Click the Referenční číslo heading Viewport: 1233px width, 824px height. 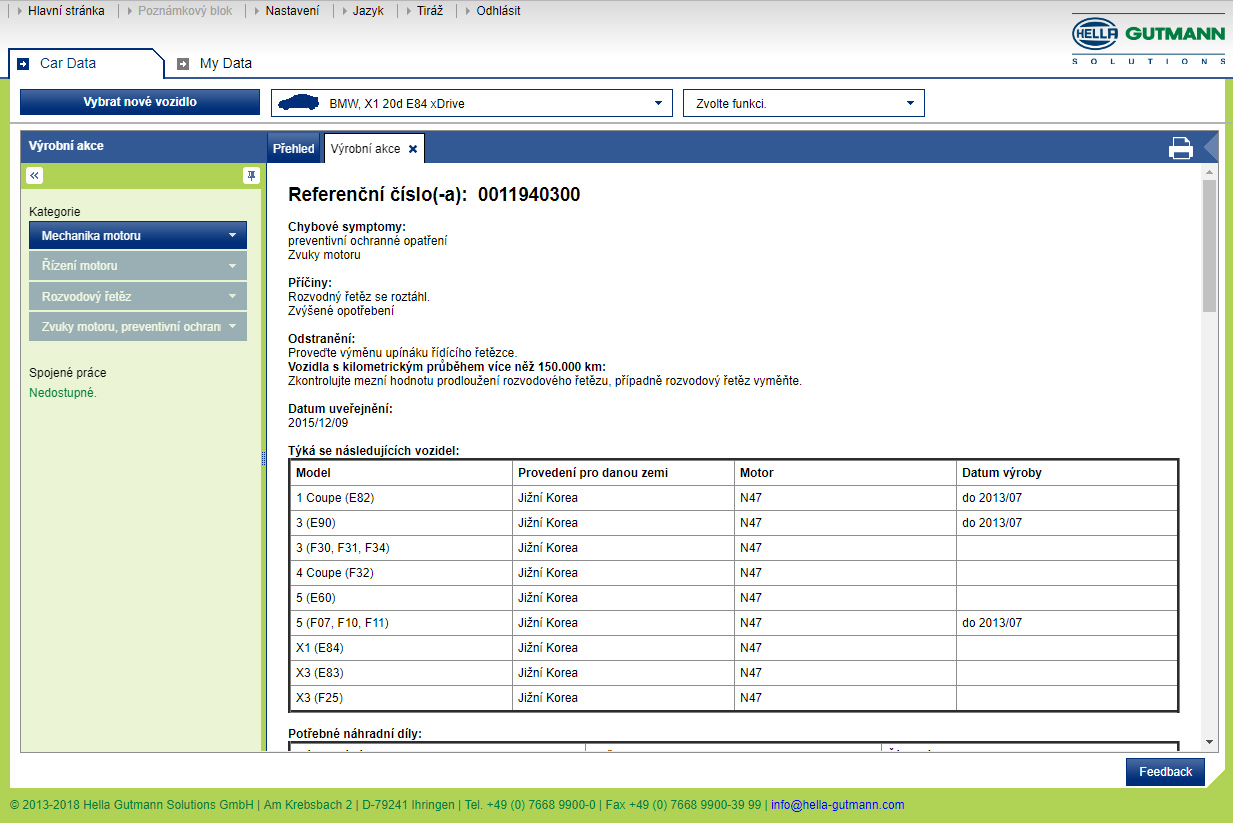coord(434,195)
